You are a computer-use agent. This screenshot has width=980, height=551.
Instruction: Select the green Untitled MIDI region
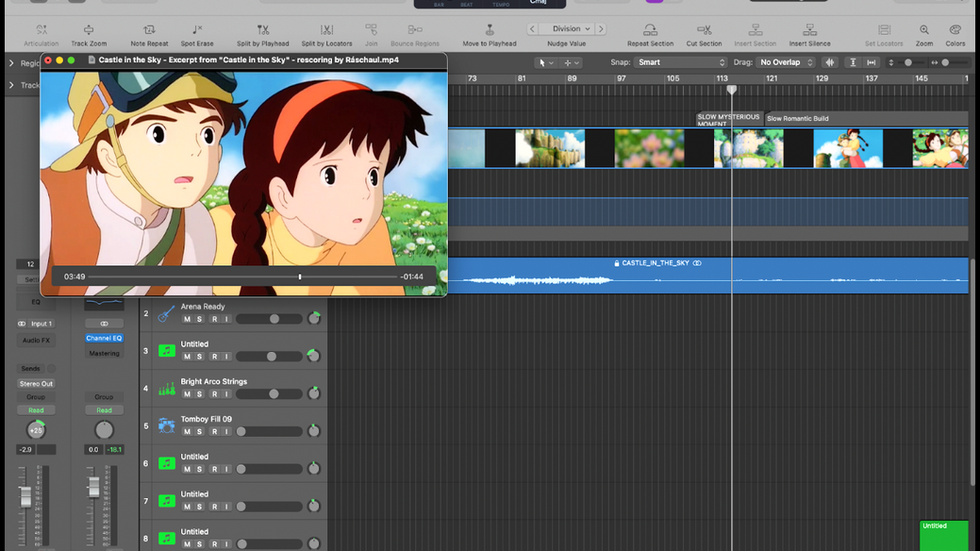pyautogui.click(x=944, y=535)
